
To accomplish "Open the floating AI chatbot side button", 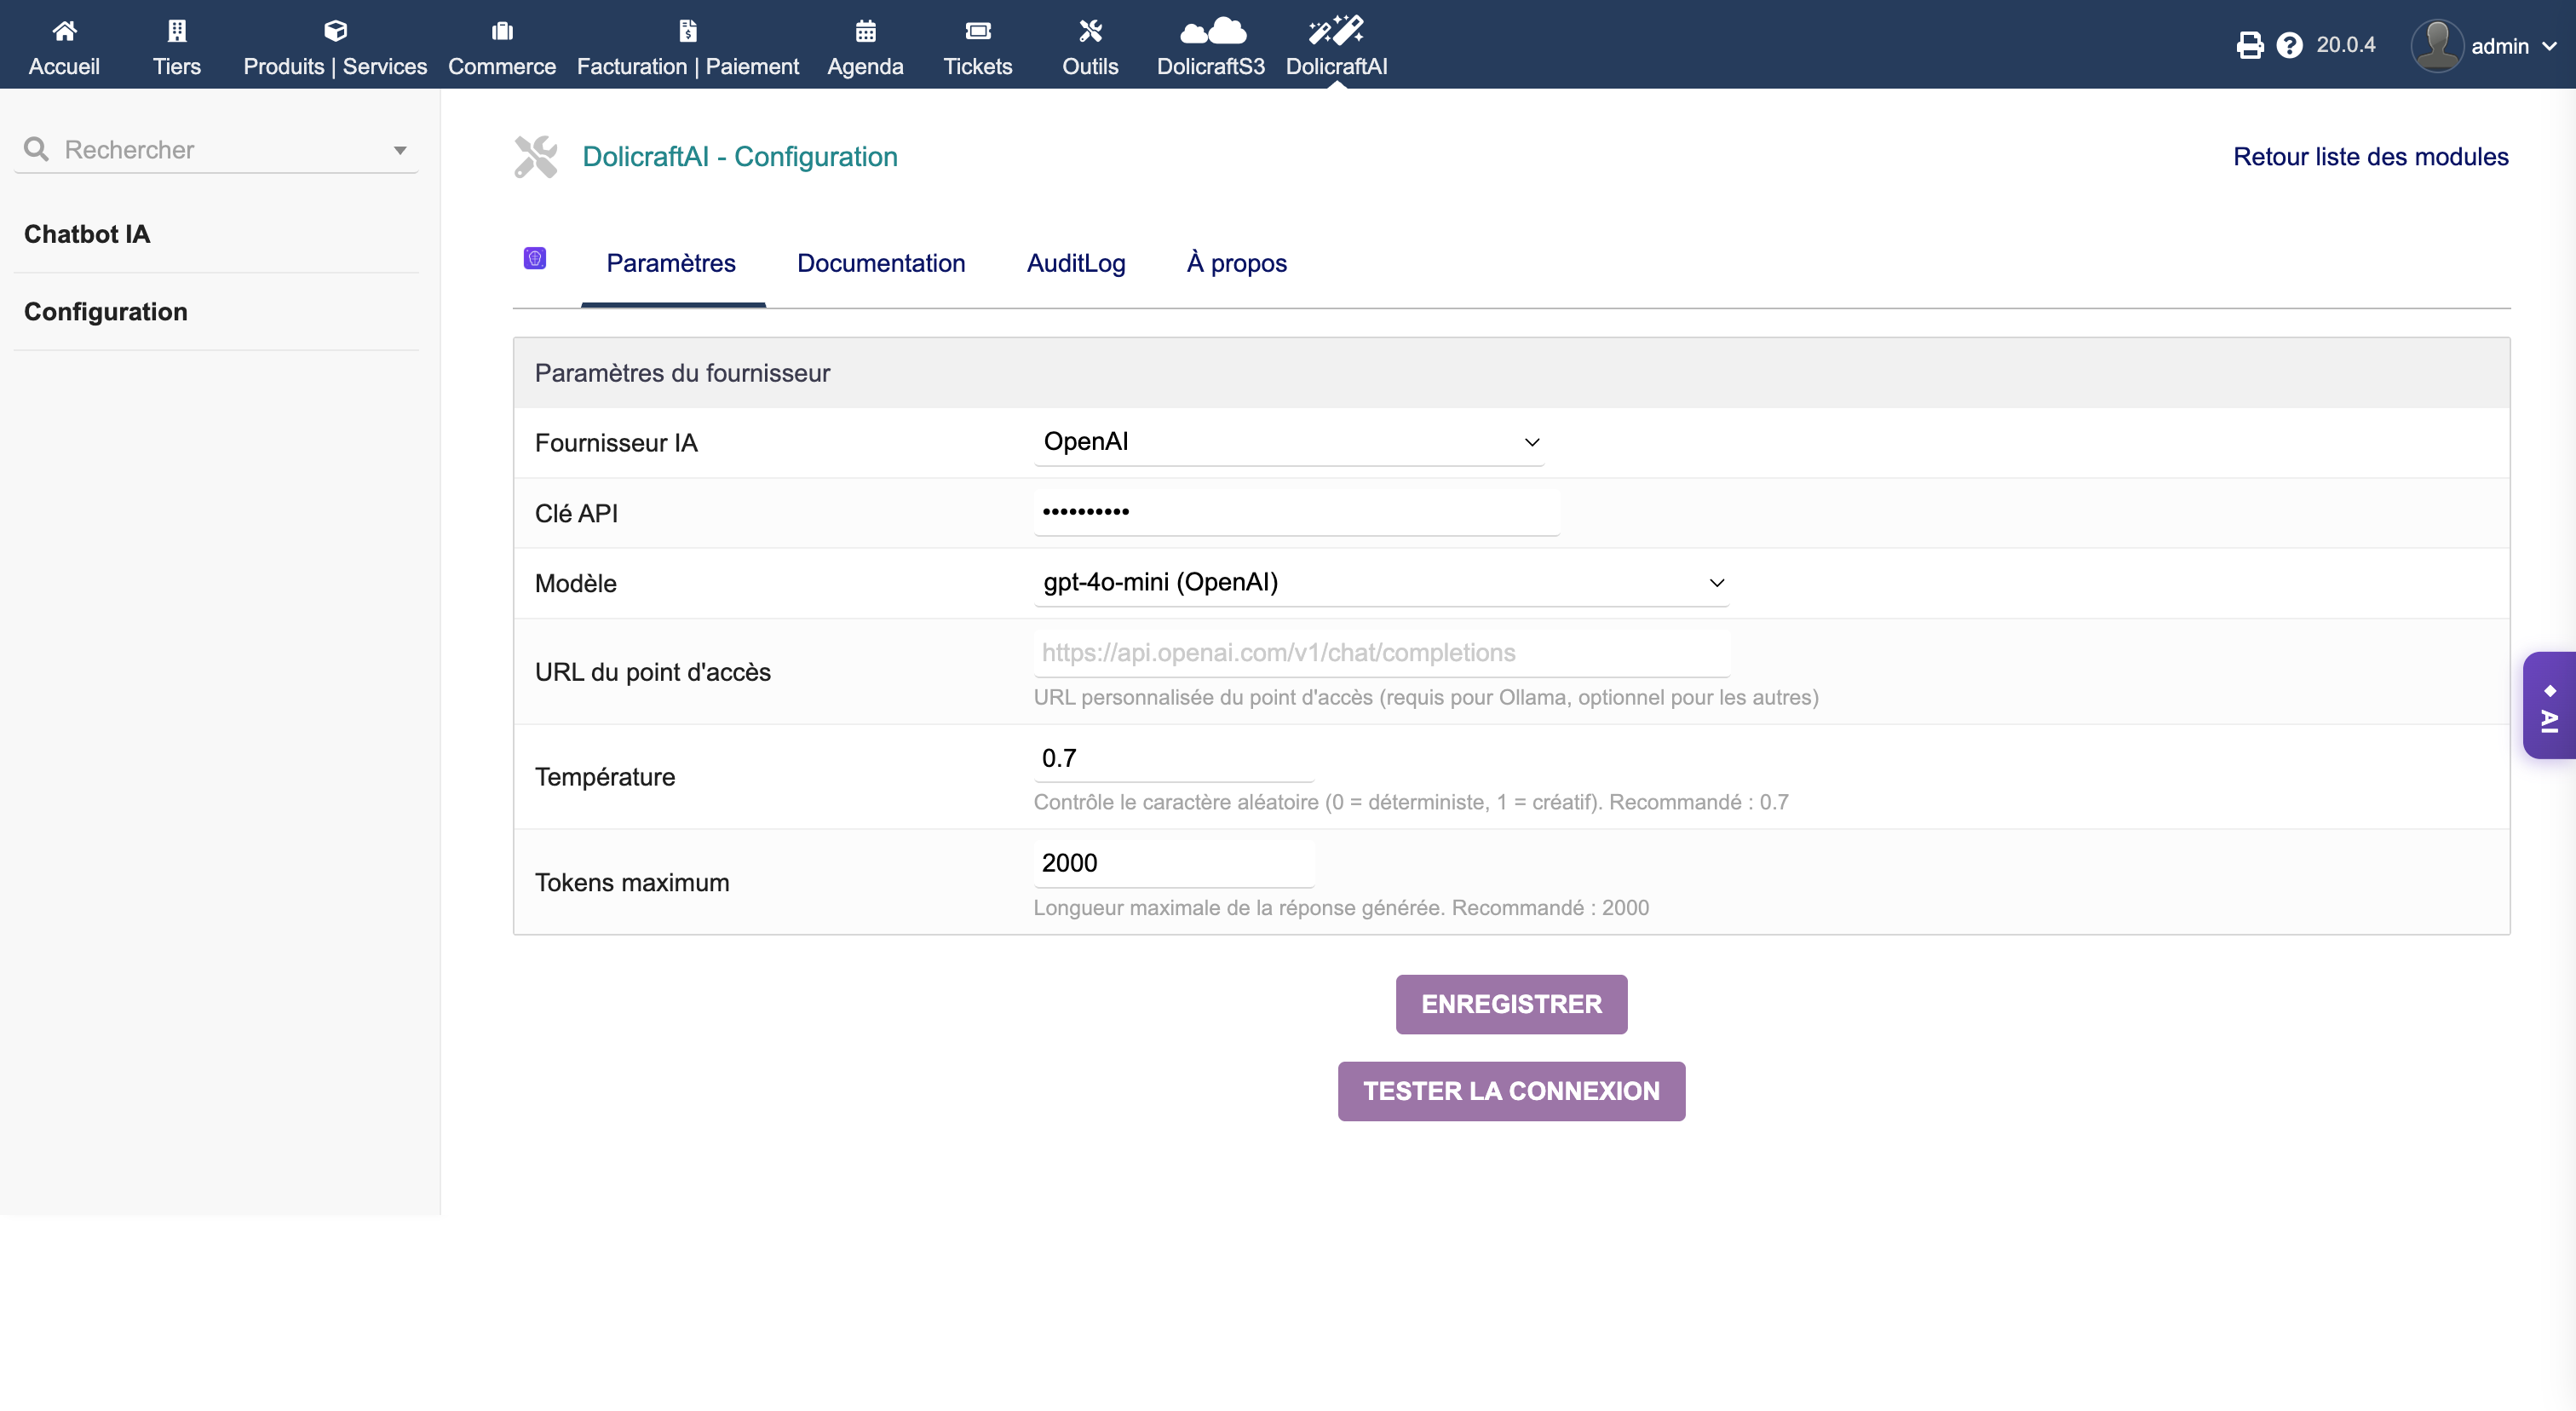I will pyautogui.click(x=2549, y=705).
